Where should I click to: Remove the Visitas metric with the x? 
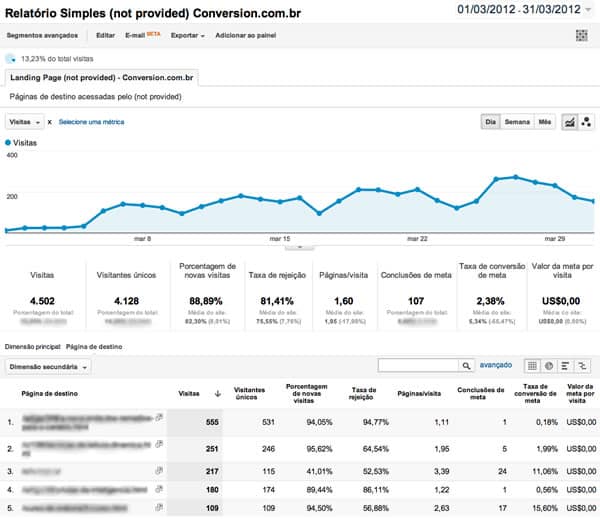tap(49, 122)
